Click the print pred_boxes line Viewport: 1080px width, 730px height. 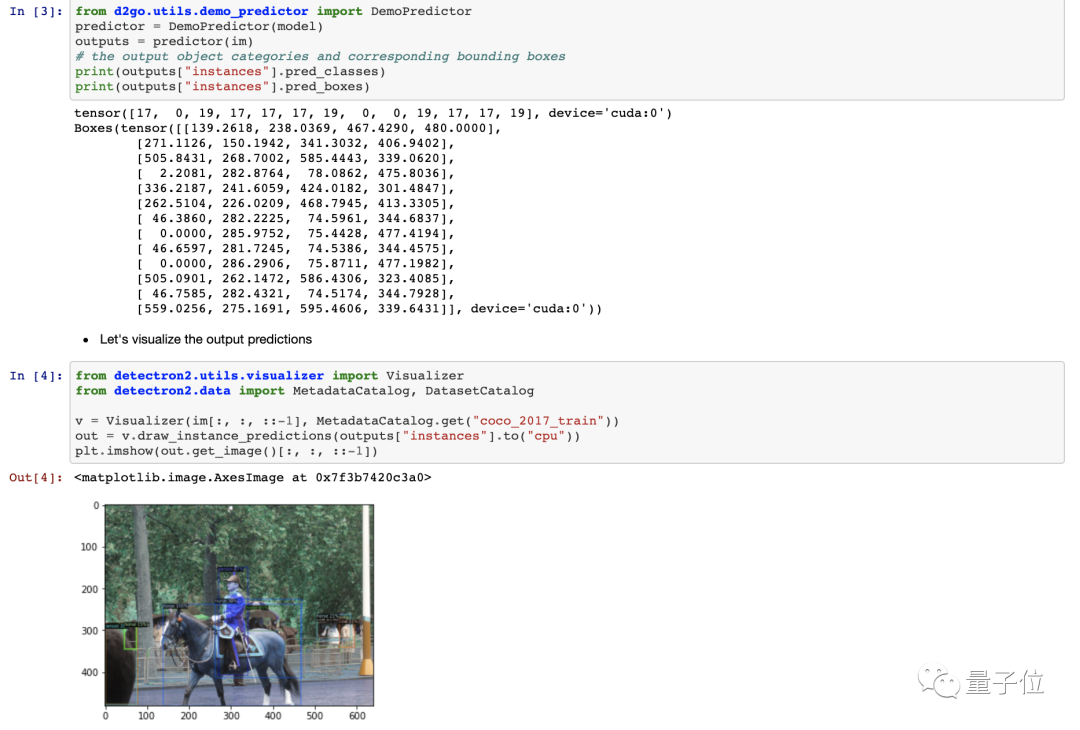tap(222, 87)
